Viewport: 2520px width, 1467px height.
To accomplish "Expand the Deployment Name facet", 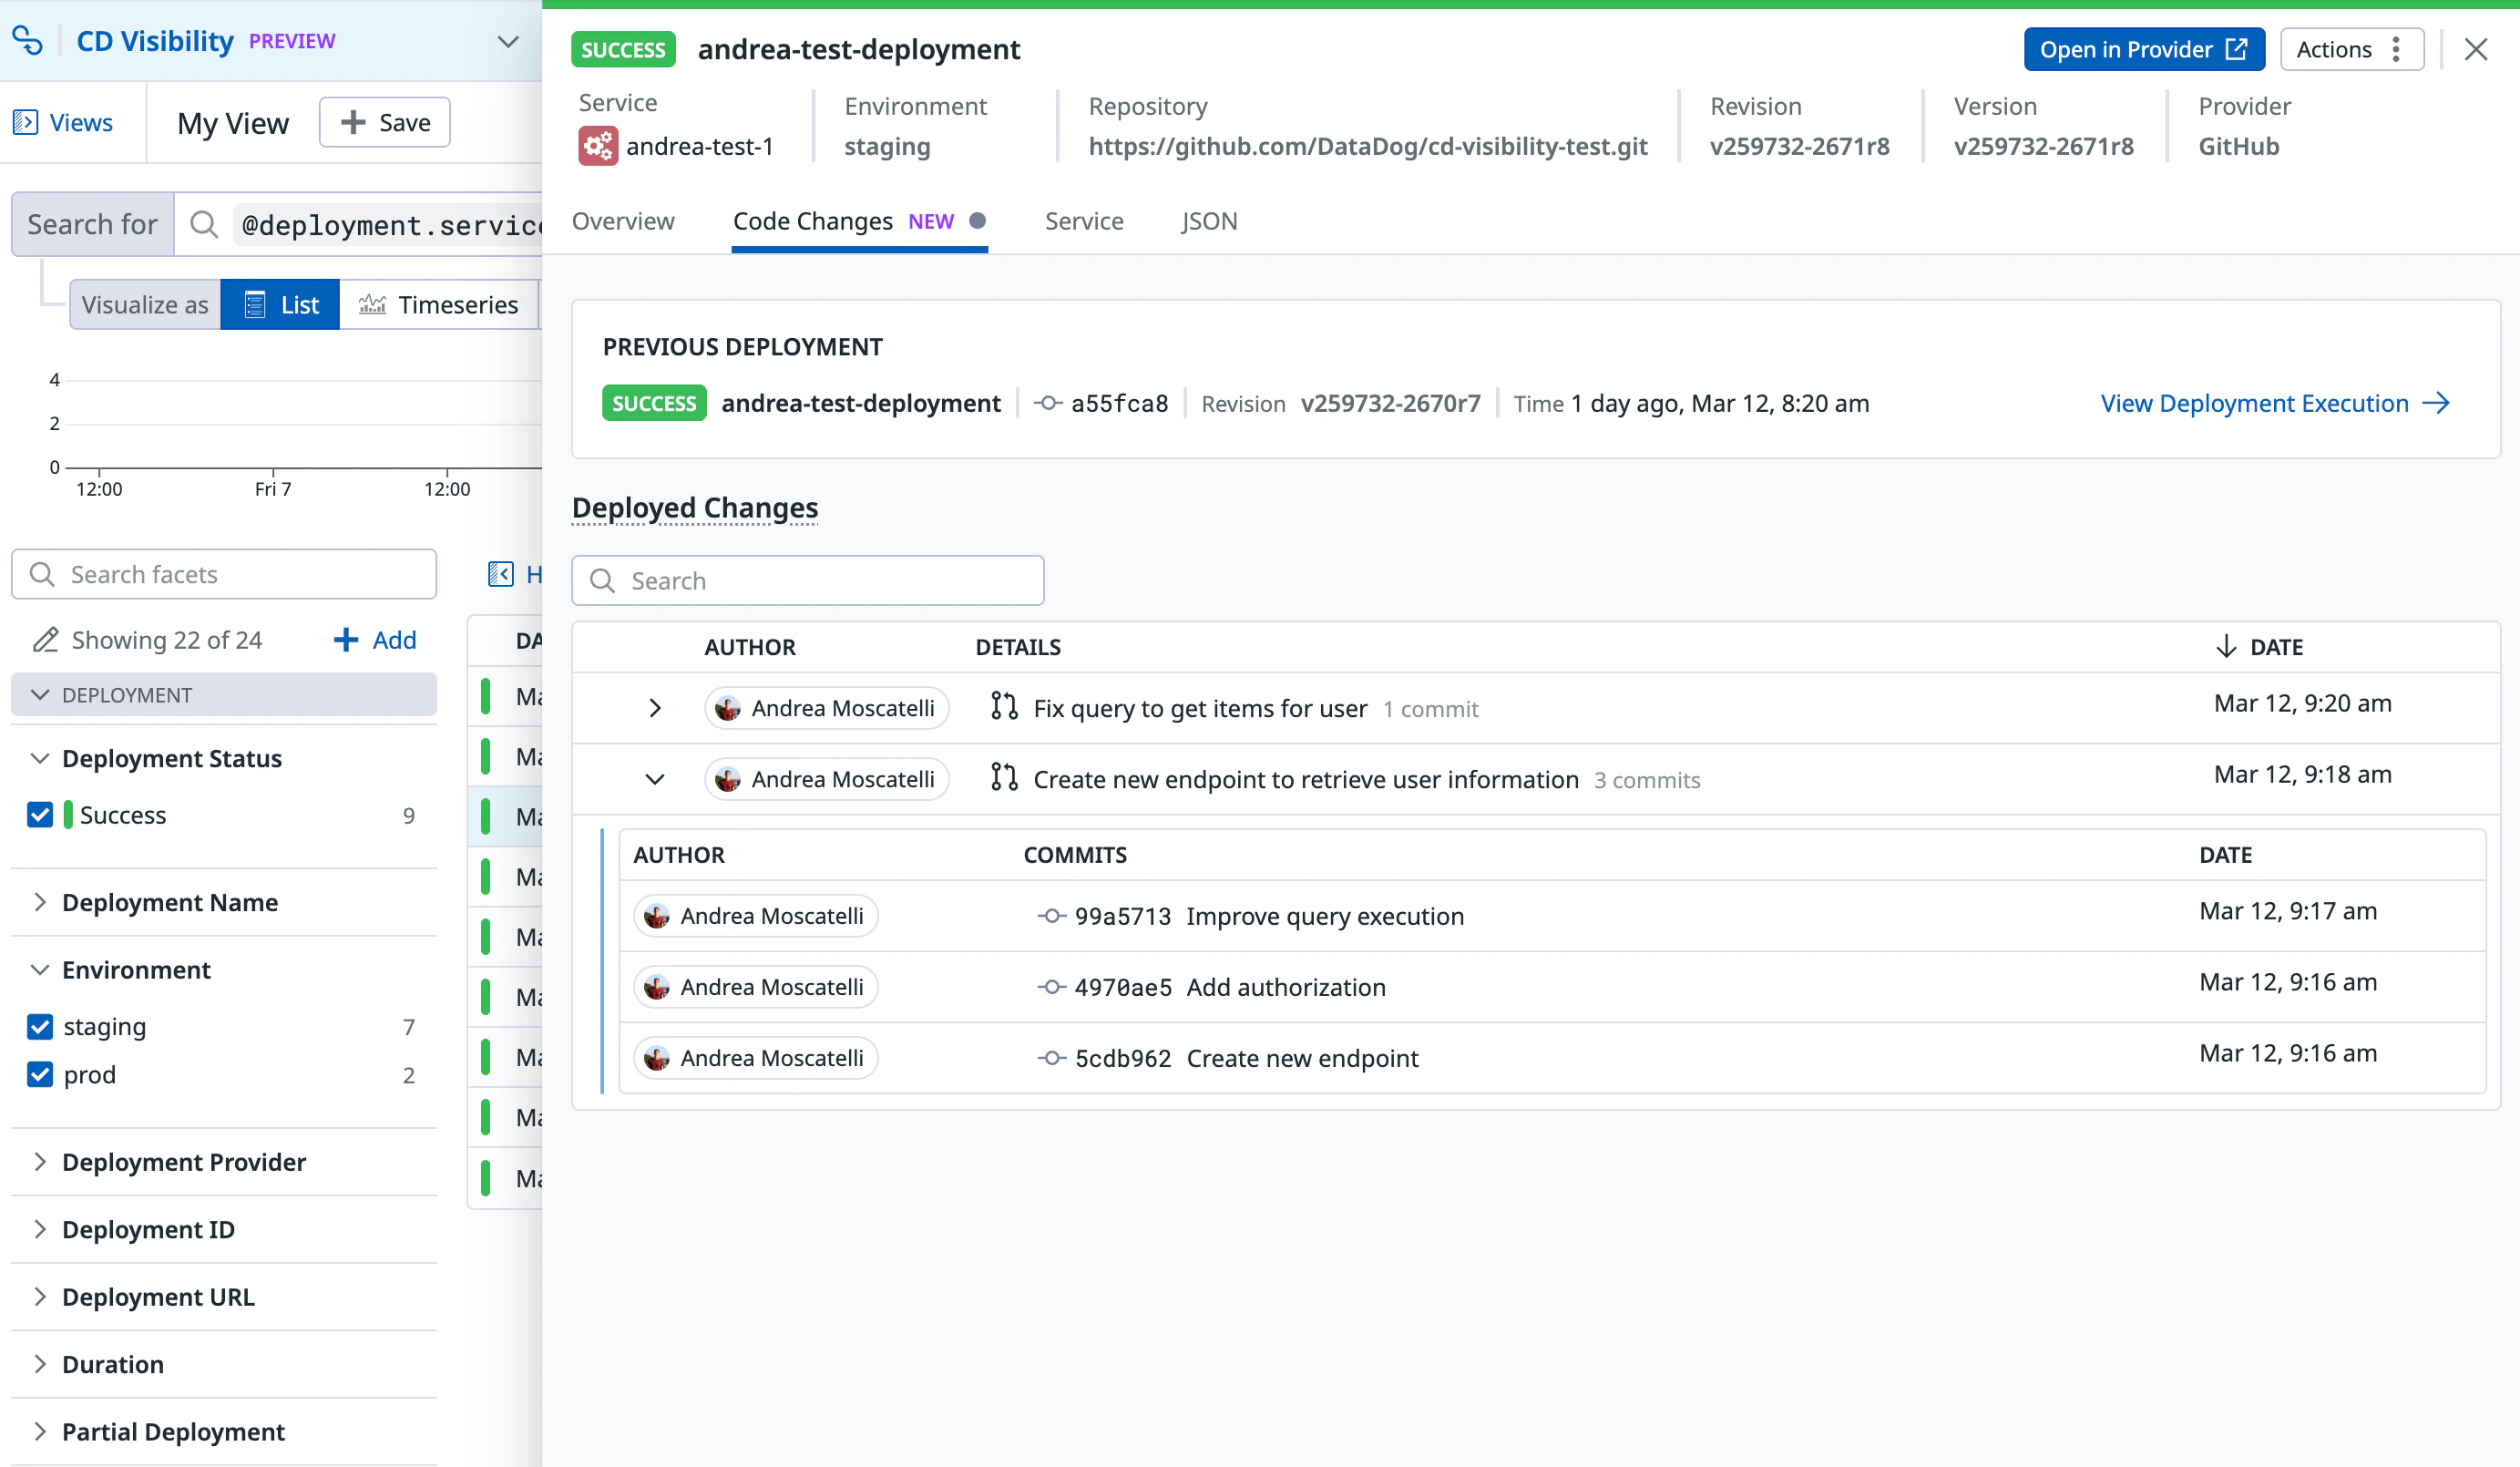I will 40,901.
